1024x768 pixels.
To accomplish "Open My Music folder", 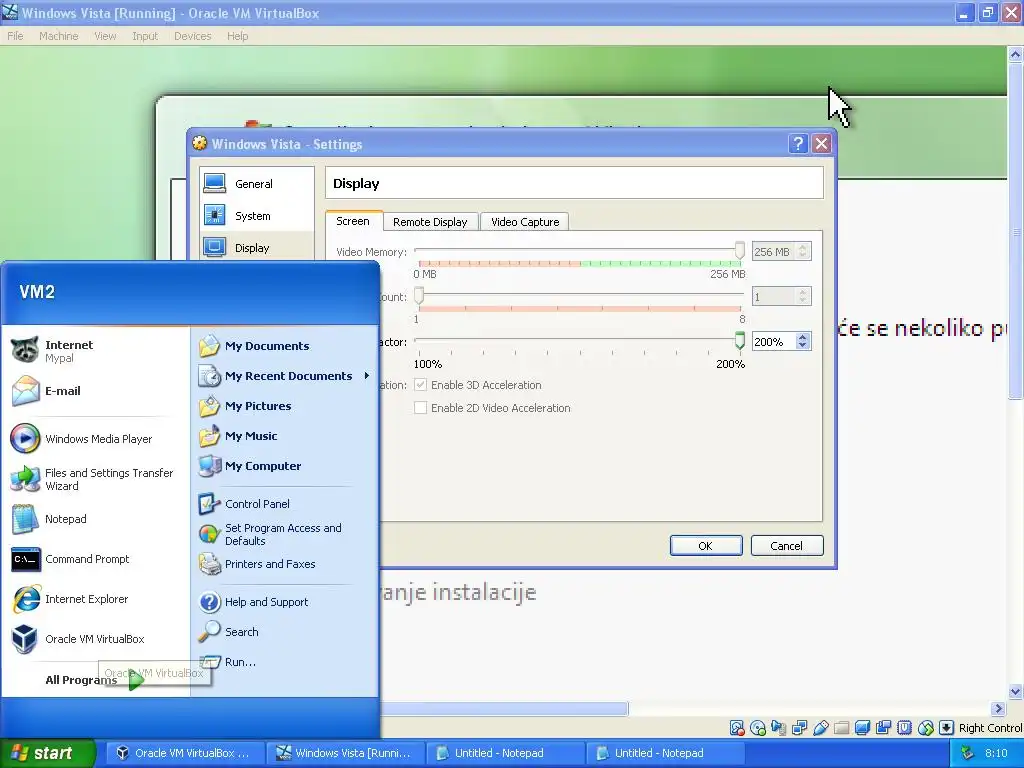I will [285, 436].
